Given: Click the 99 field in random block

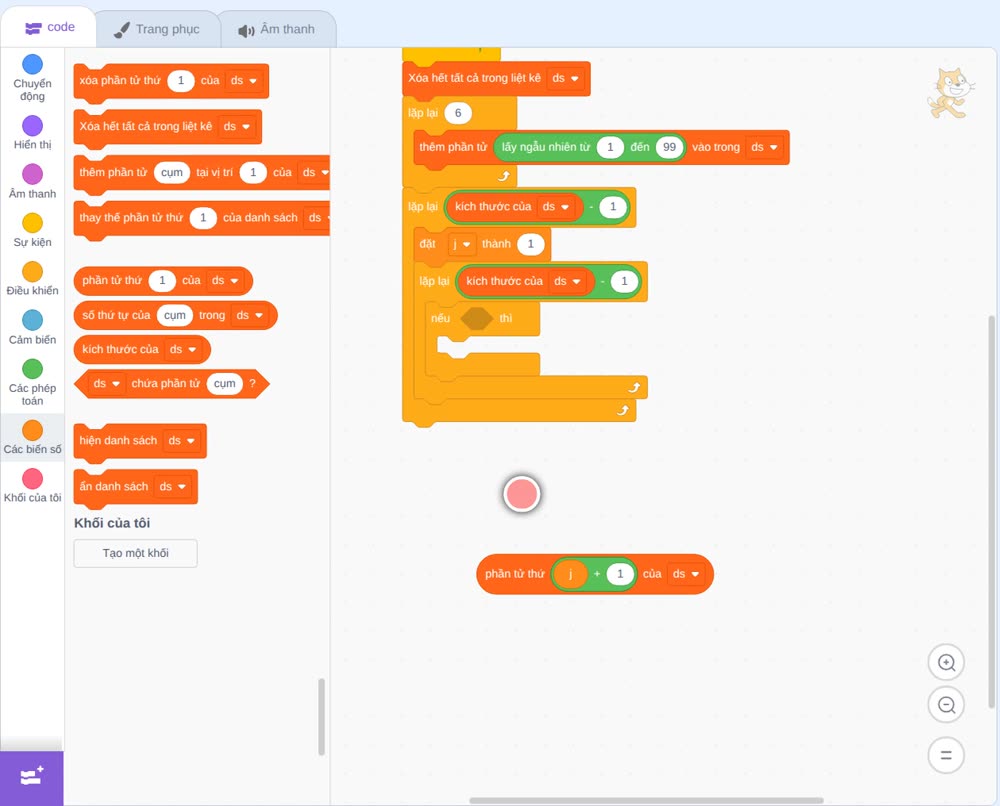Looking at the screenshot, I should [669, 147].
